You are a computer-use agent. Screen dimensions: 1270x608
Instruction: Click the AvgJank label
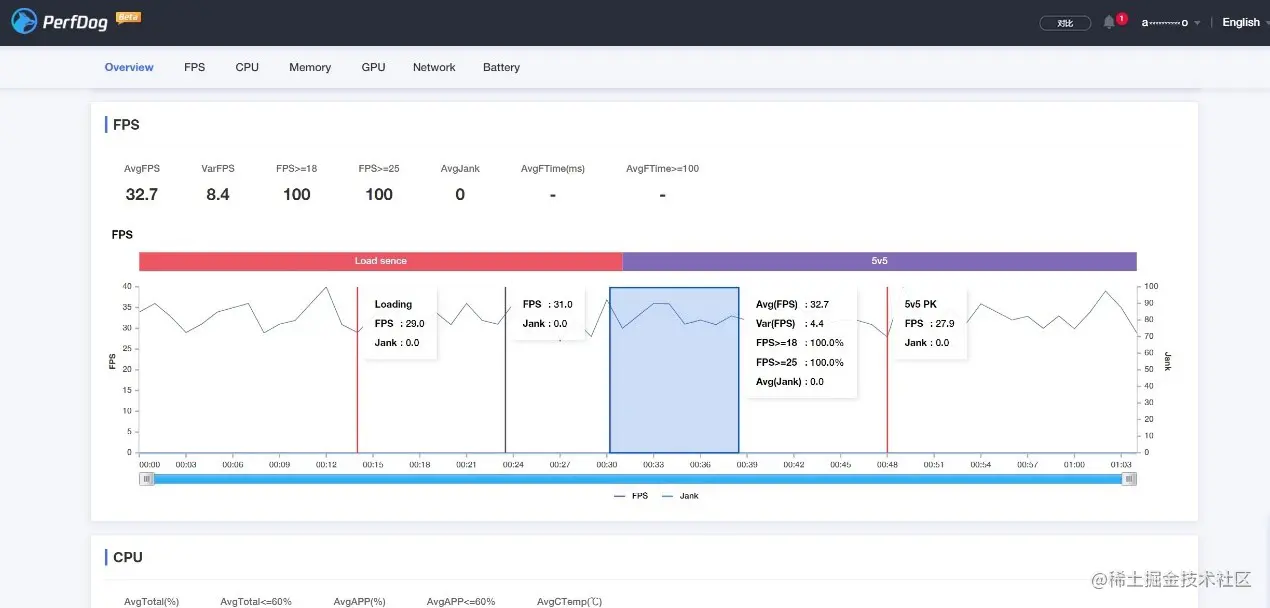pos(460,169)
